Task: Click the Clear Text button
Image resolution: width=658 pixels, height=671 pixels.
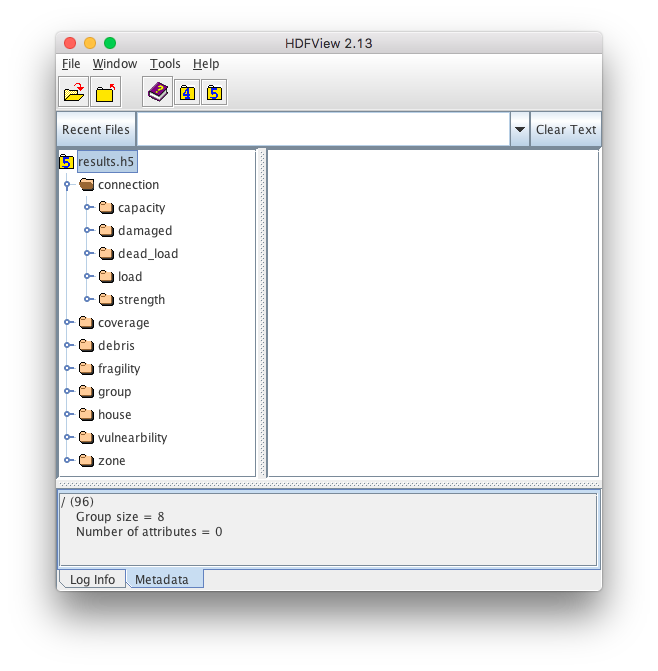Action: (566, 129)
